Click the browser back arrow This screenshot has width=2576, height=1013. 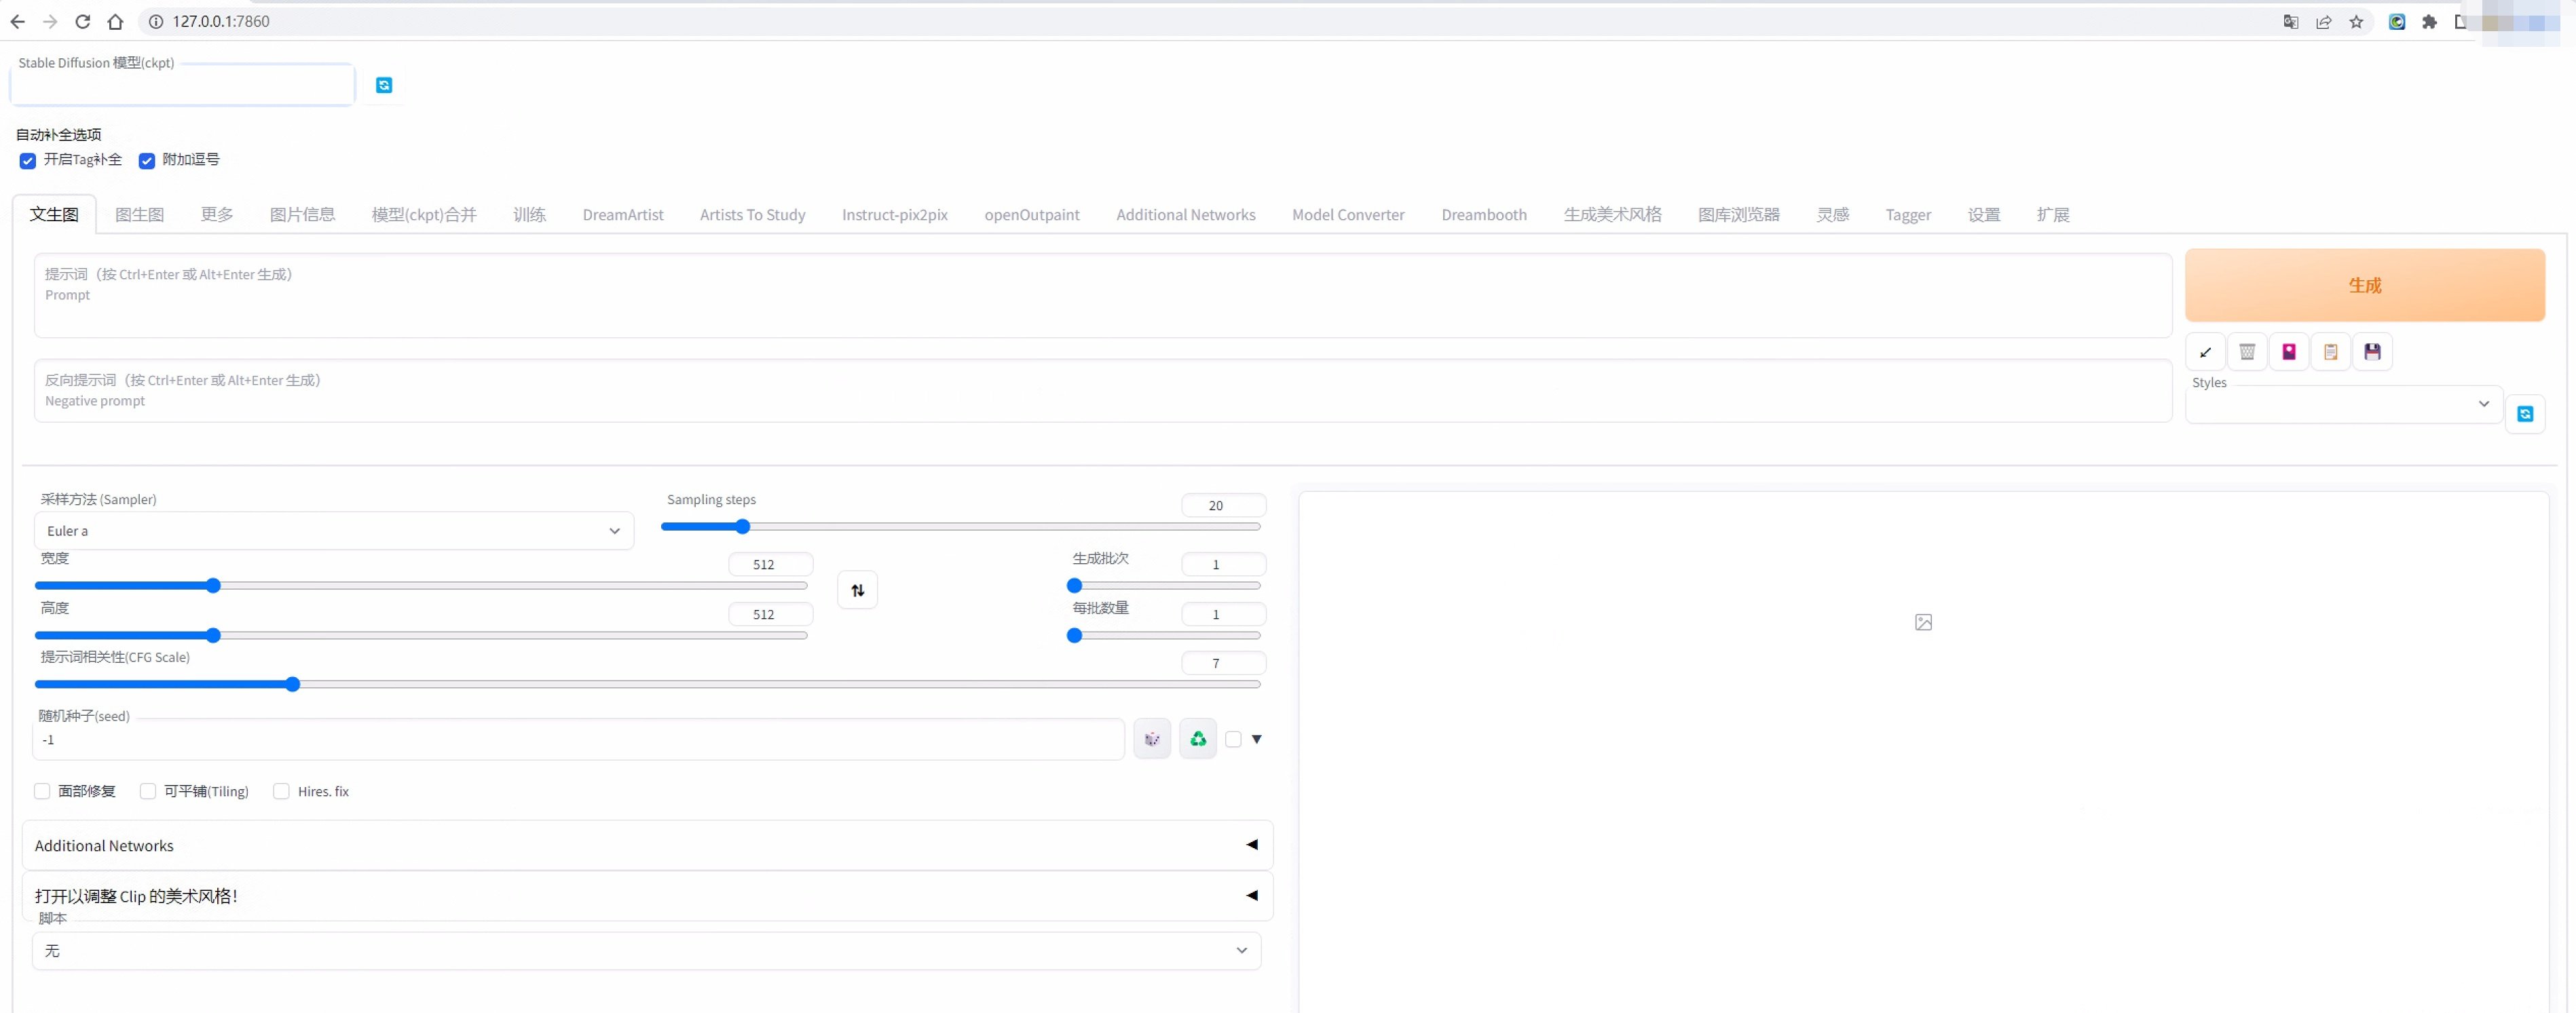coord(18,21)
